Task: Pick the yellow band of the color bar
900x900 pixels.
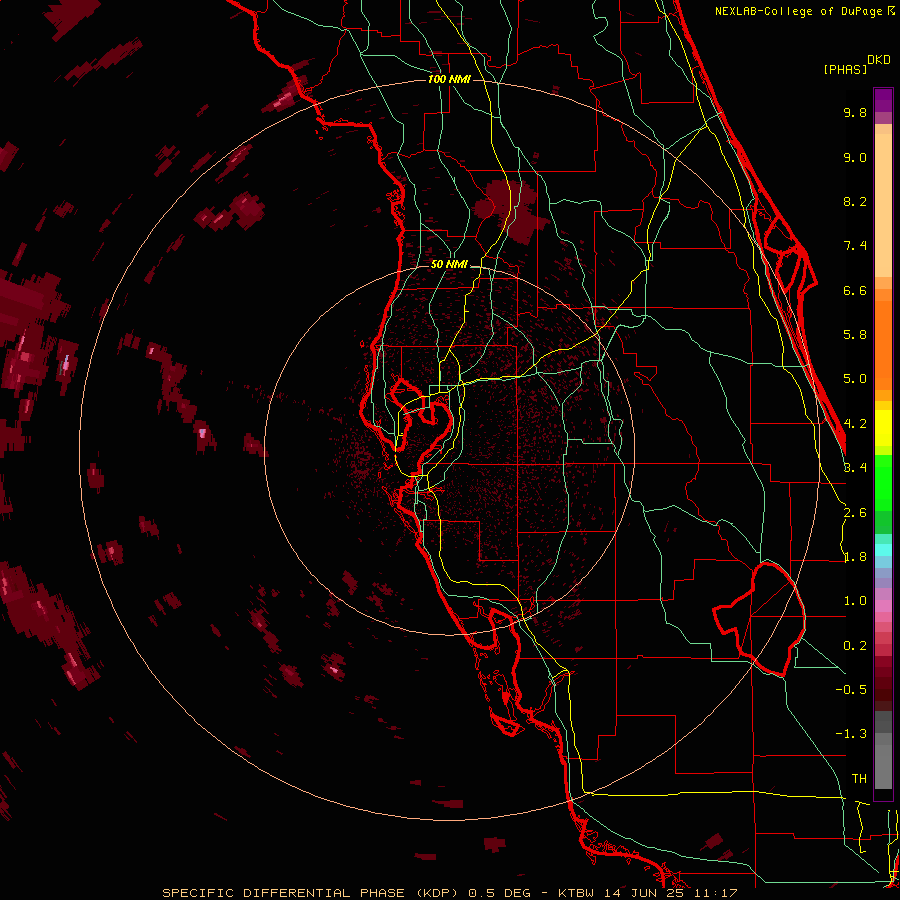Action: point(883,428)
